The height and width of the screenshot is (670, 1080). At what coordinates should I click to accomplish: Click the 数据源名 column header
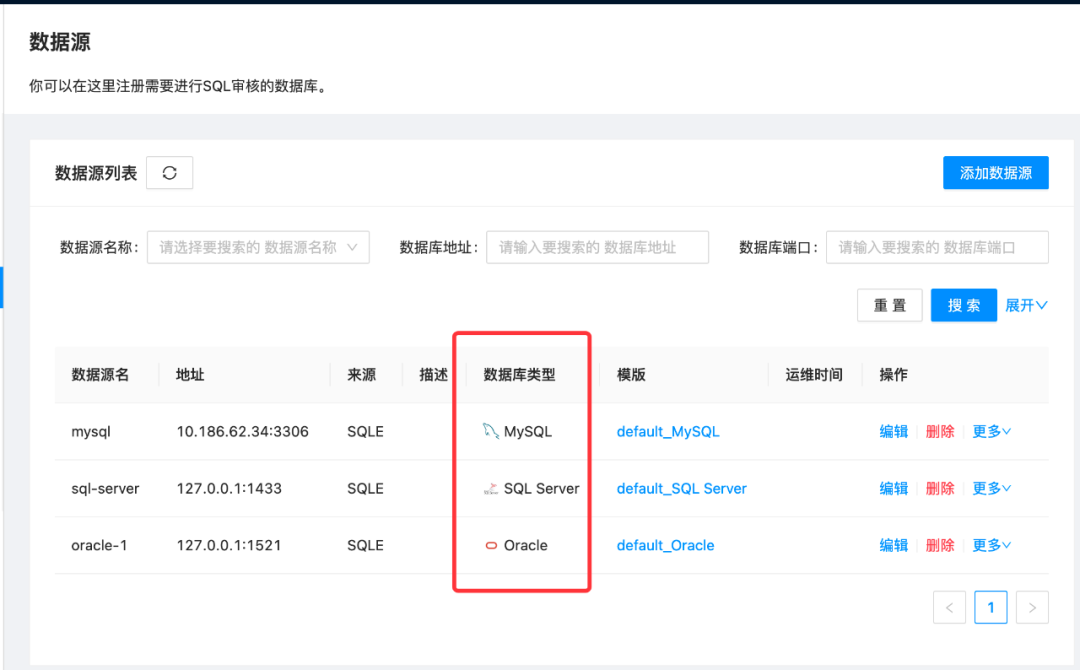101,375
